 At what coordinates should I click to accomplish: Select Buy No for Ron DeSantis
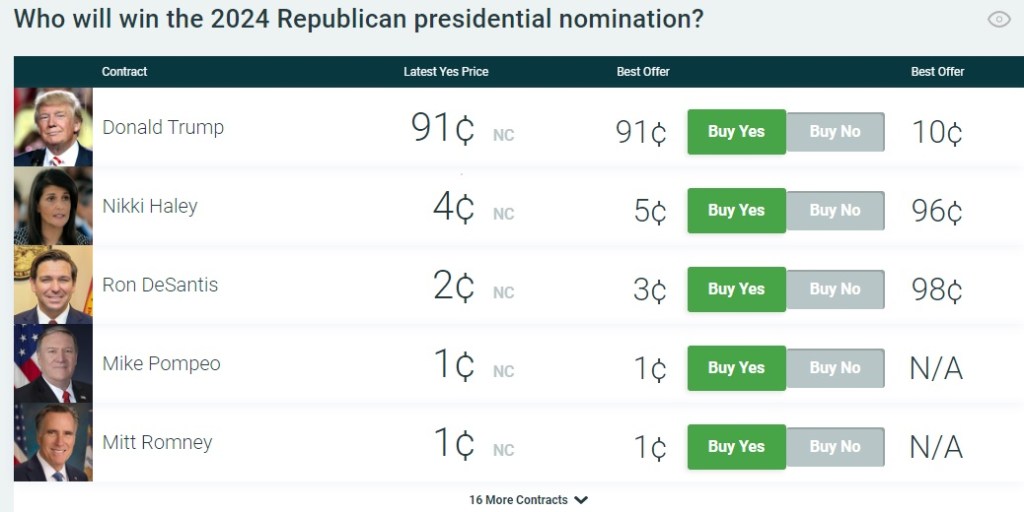click(x=835, y=289)
